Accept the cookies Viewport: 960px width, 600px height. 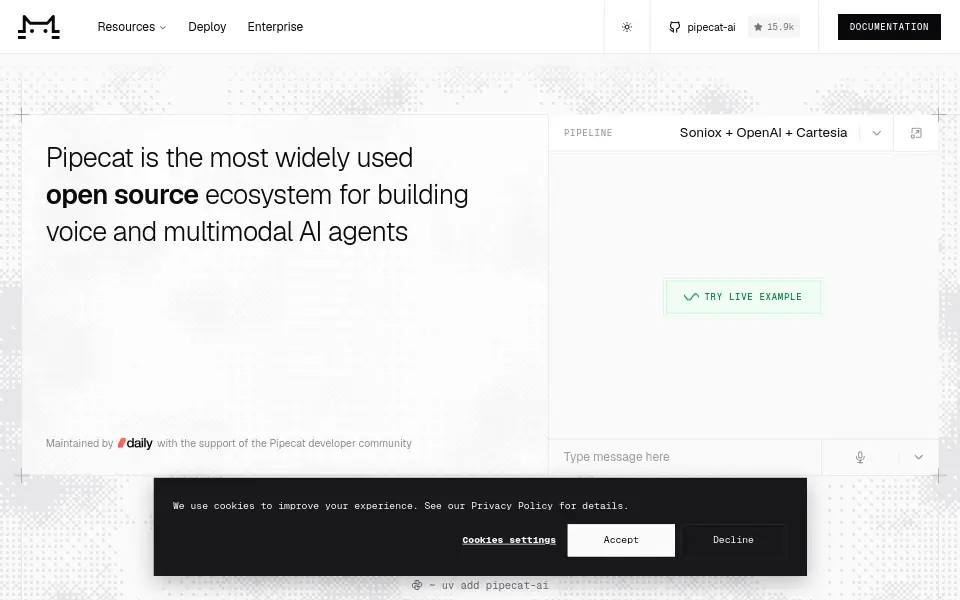click(x=621, y=540)
